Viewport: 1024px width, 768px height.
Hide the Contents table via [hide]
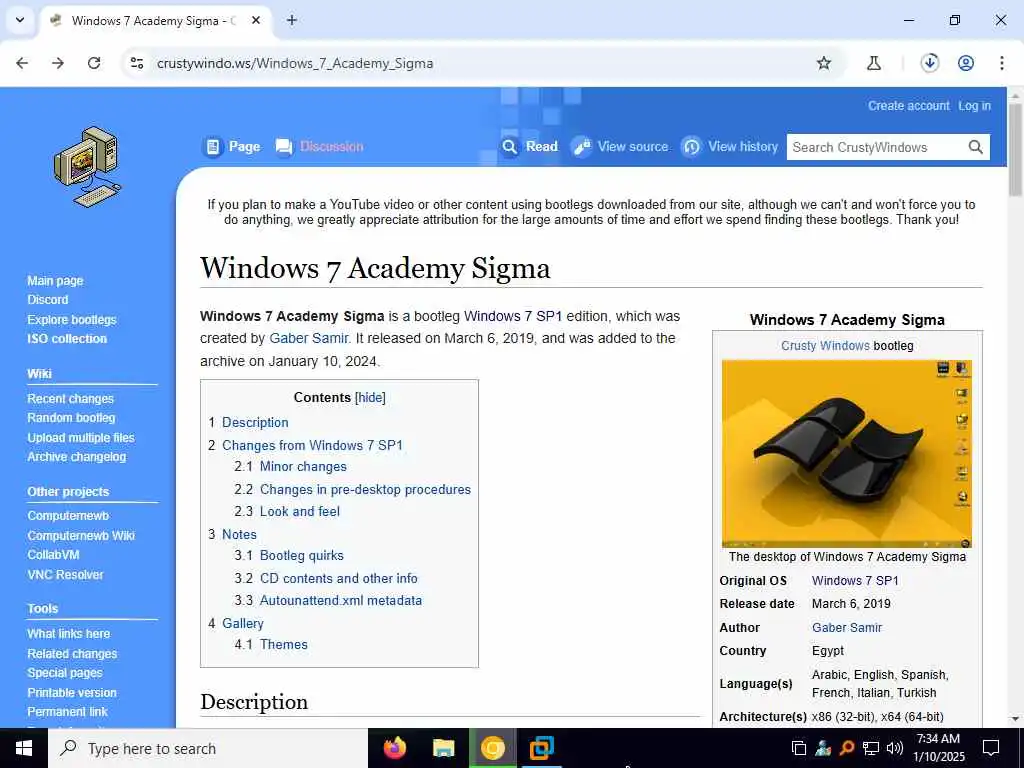click(x=370, y=398)
